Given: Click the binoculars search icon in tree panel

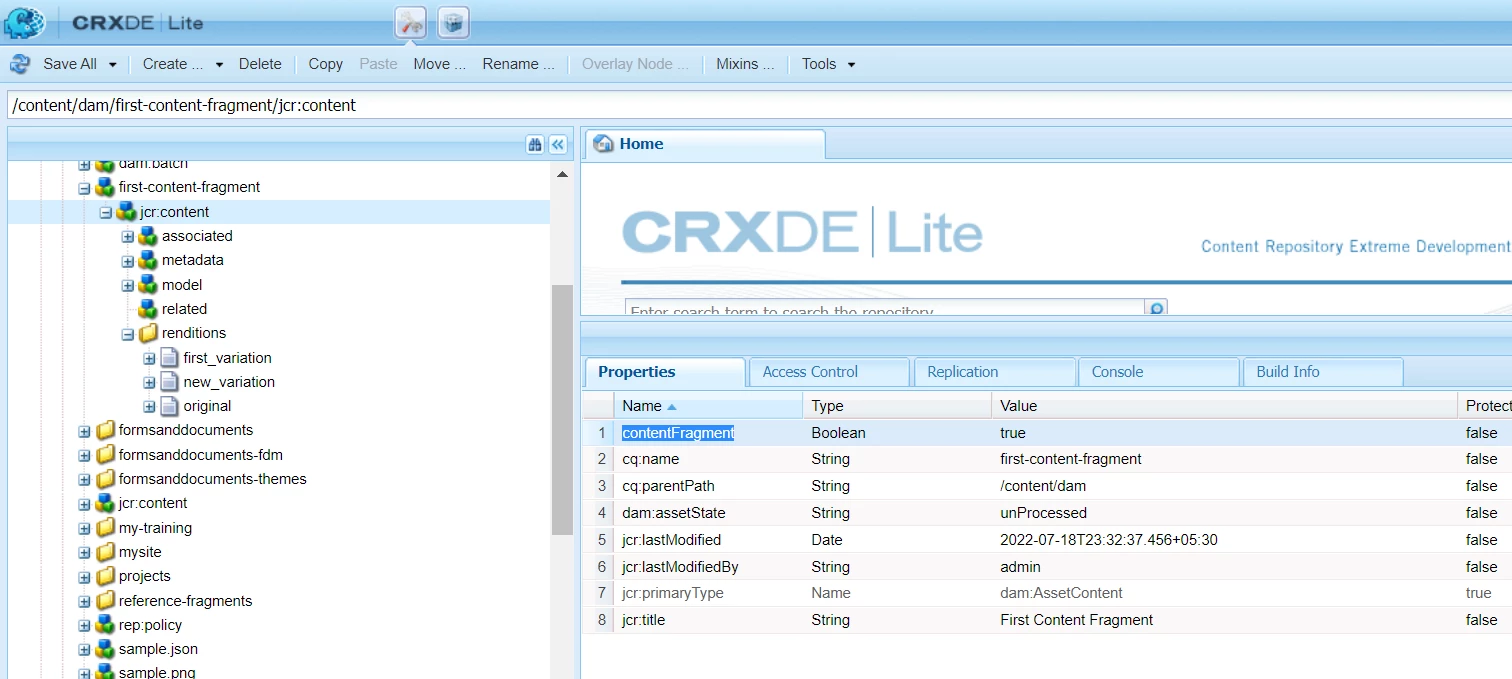Looking at the screenshot, I should point(535,145).
